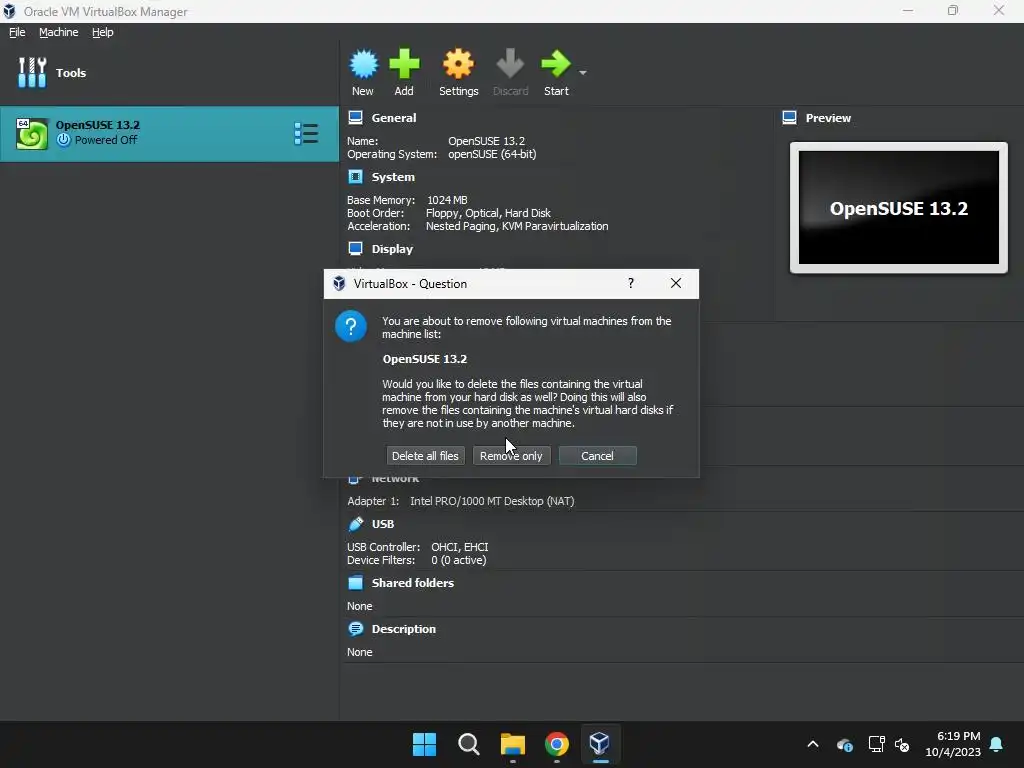1024x768 pixels.
Task: Click the VirtualBox taskbar icon
Action: 600,744
